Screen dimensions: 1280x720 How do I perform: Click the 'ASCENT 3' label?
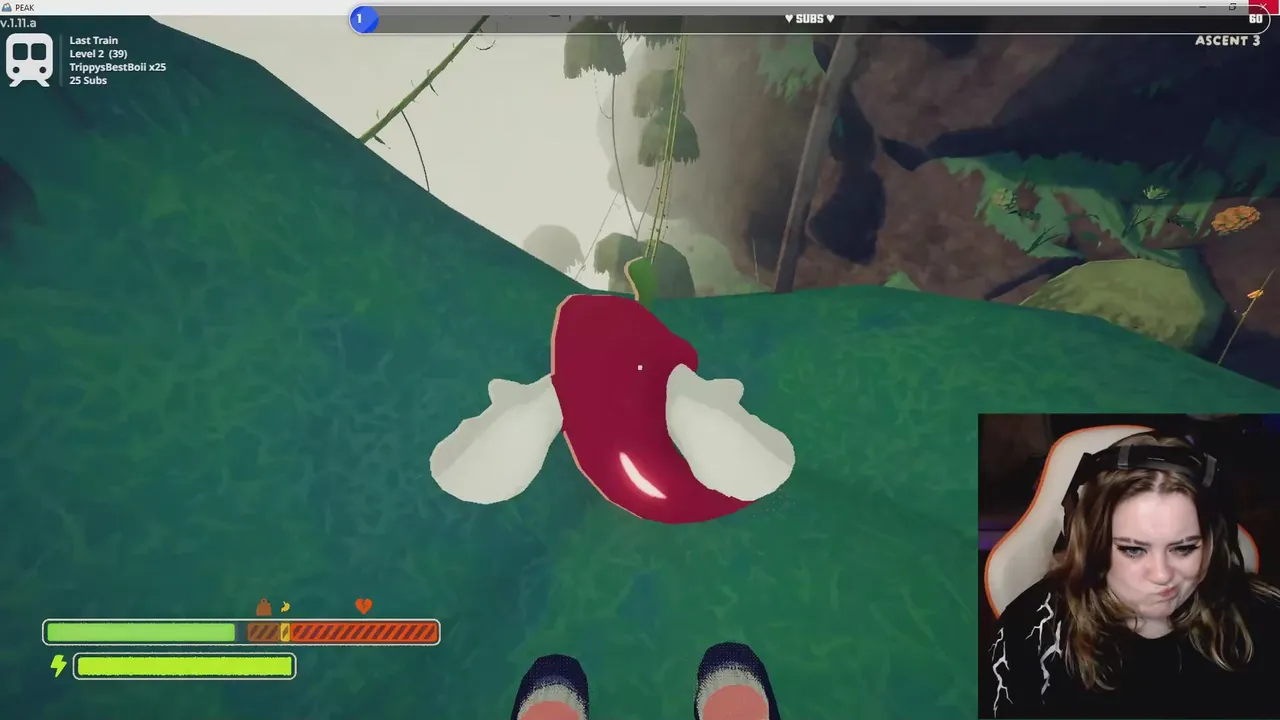click(x=1228, y=41)
